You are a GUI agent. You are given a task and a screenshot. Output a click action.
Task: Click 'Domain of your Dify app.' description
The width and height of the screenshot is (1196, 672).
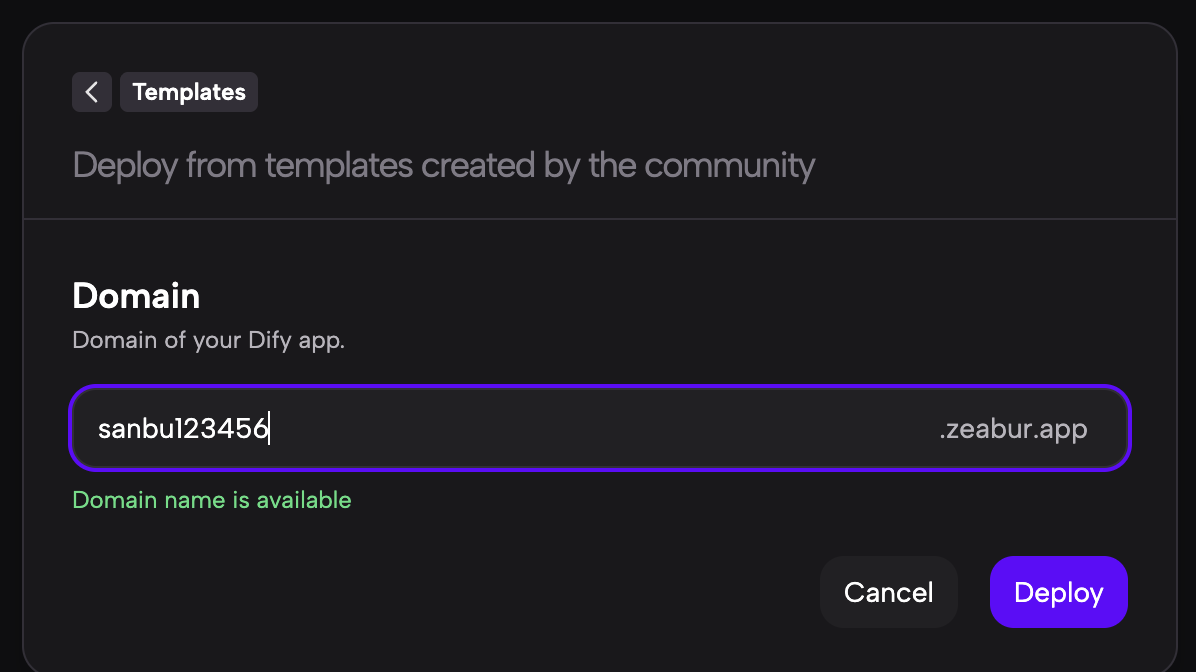point(208,340)
